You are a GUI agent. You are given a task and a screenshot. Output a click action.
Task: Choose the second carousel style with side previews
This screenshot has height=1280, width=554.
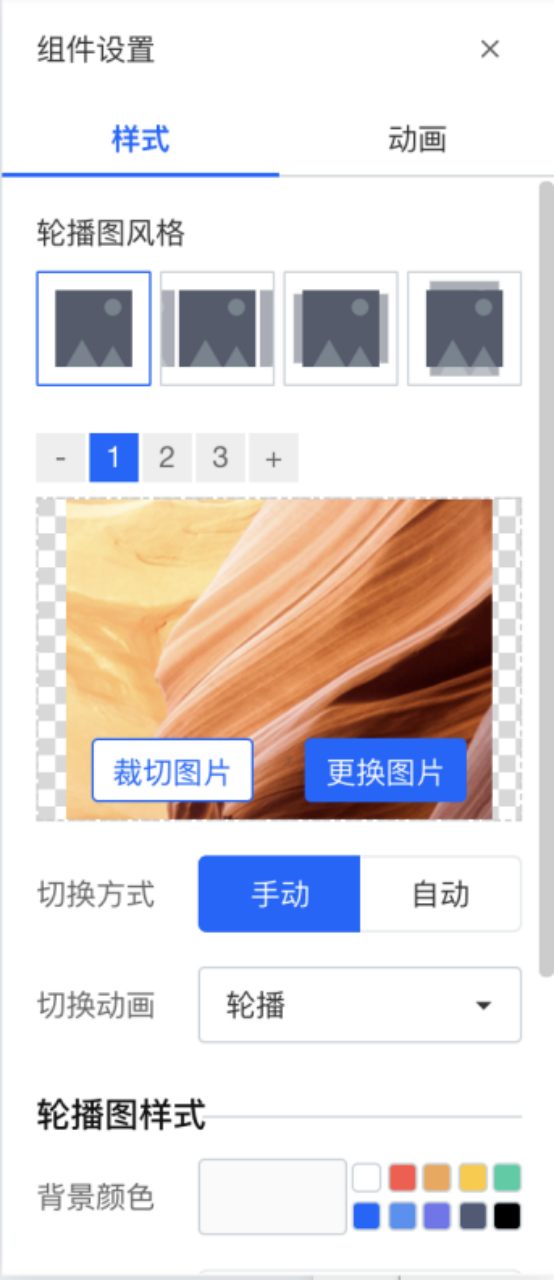217,328
